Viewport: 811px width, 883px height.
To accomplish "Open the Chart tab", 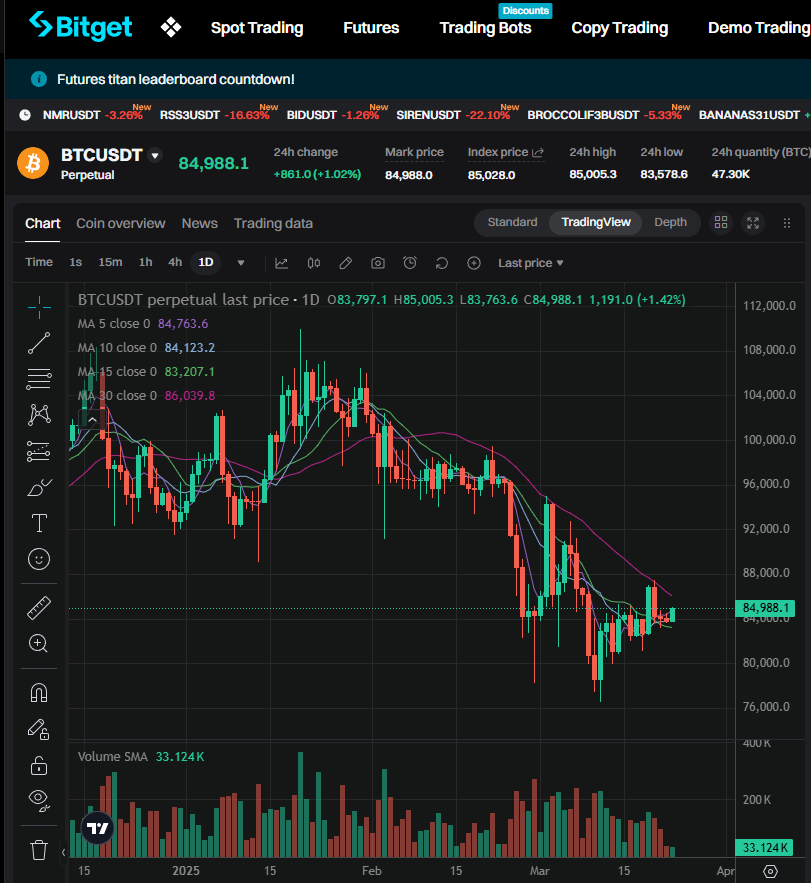I will [x=42, y=224].
